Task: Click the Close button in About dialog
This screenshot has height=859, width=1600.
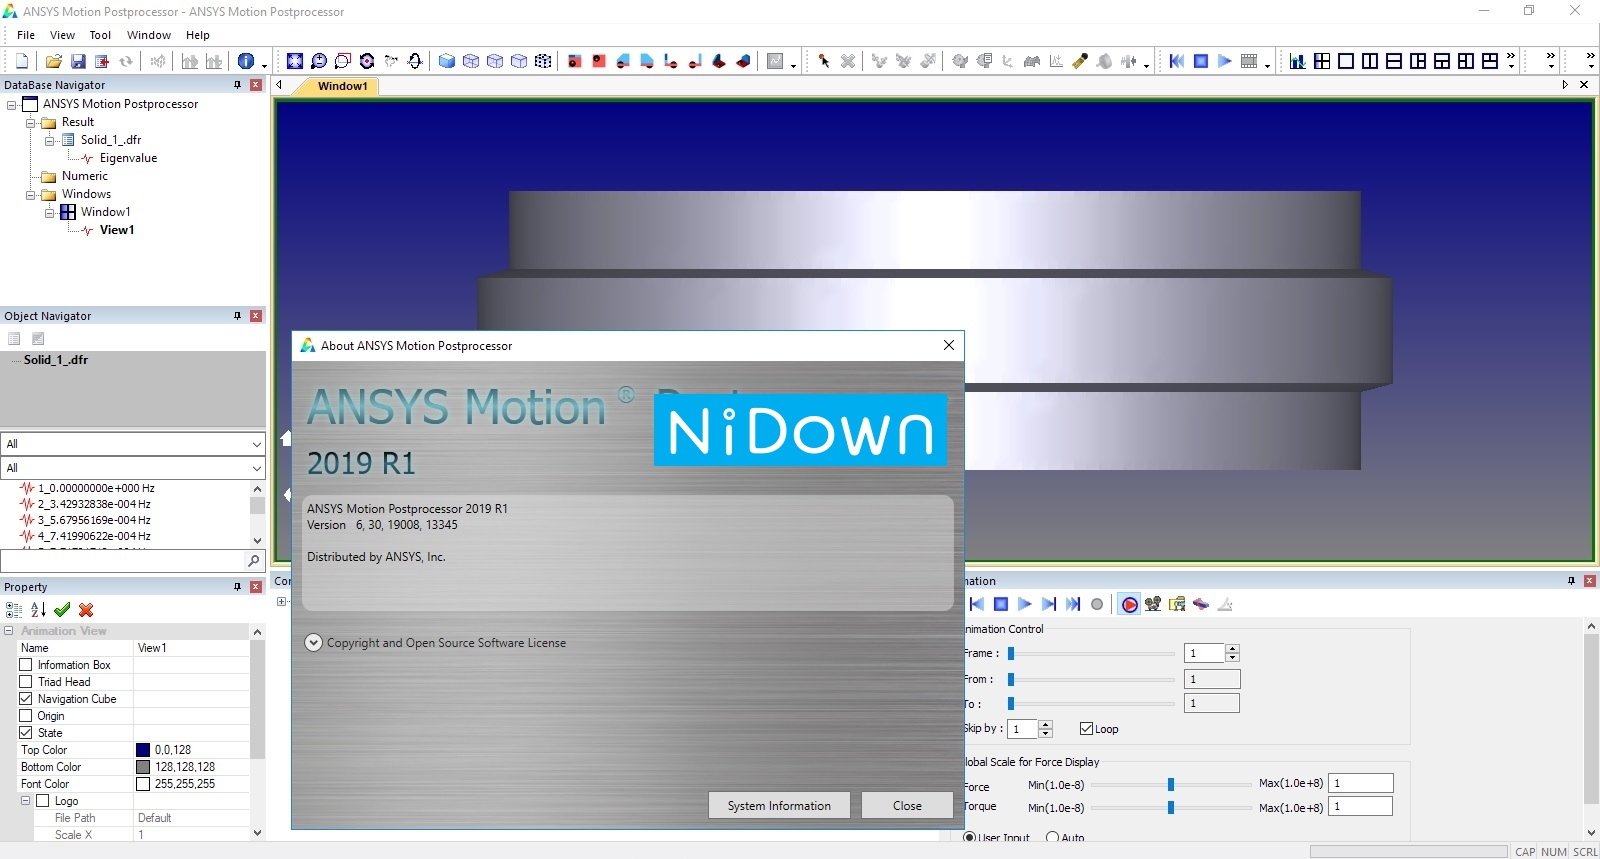Action: point(907,806)
